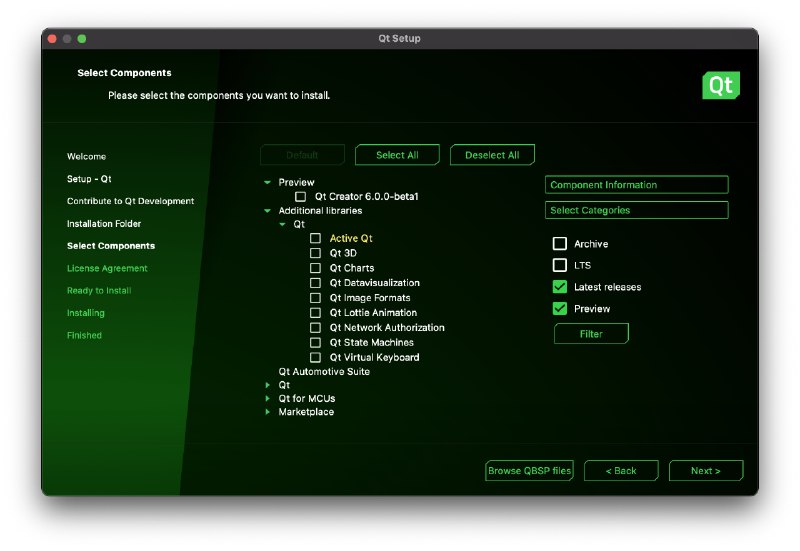Uncheck the Preview category checkbox
800x551 pixels.
click(560, 308)
